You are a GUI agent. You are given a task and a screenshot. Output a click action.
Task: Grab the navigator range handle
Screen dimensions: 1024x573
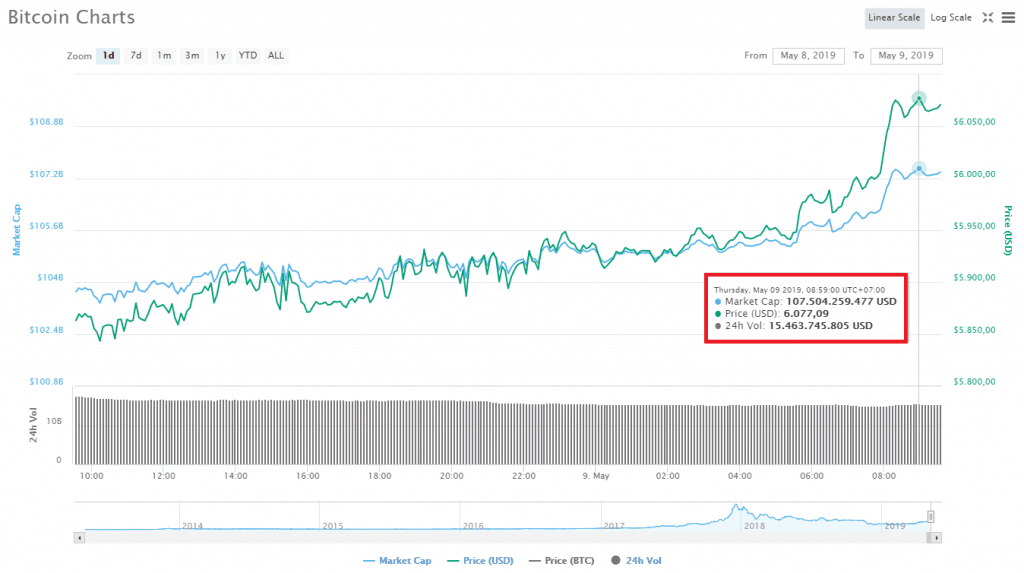point(931,517)
